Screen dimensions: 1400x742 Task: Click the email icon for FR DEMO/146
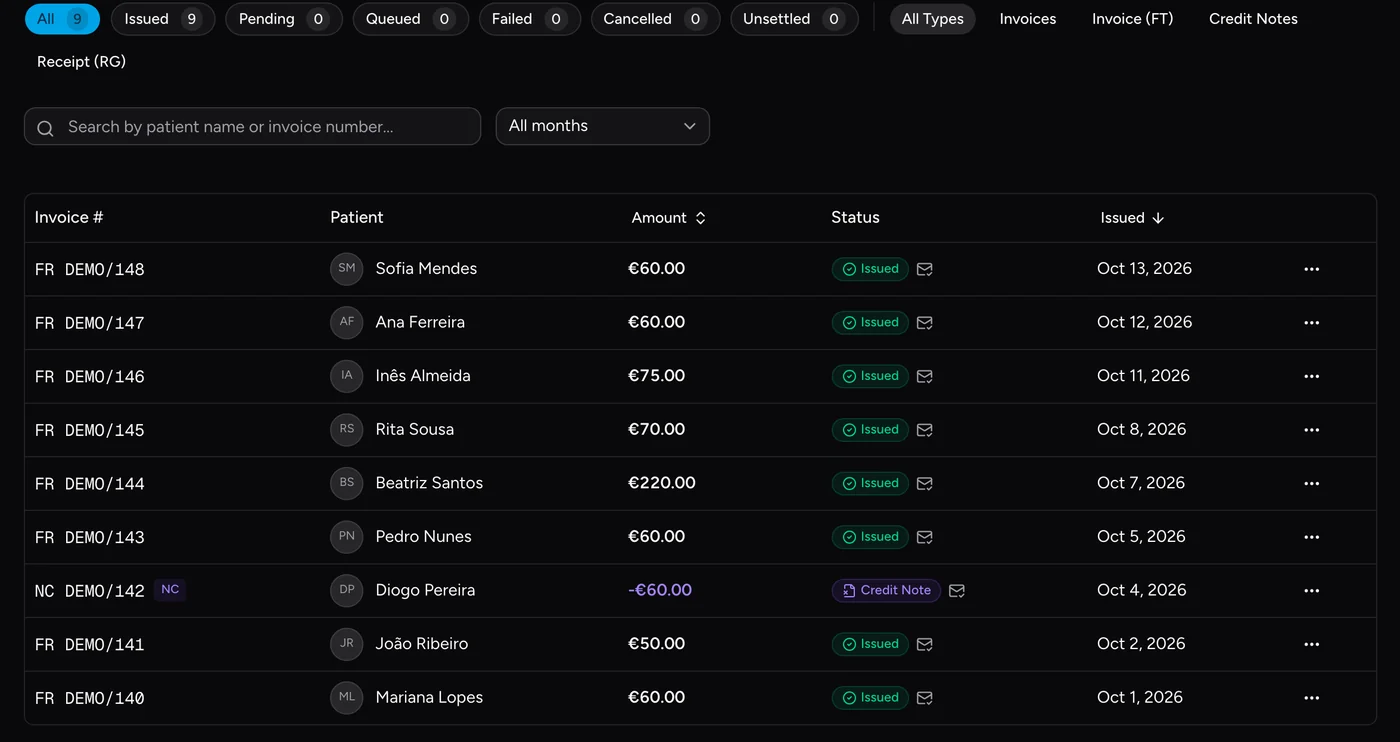pos(925,376)
